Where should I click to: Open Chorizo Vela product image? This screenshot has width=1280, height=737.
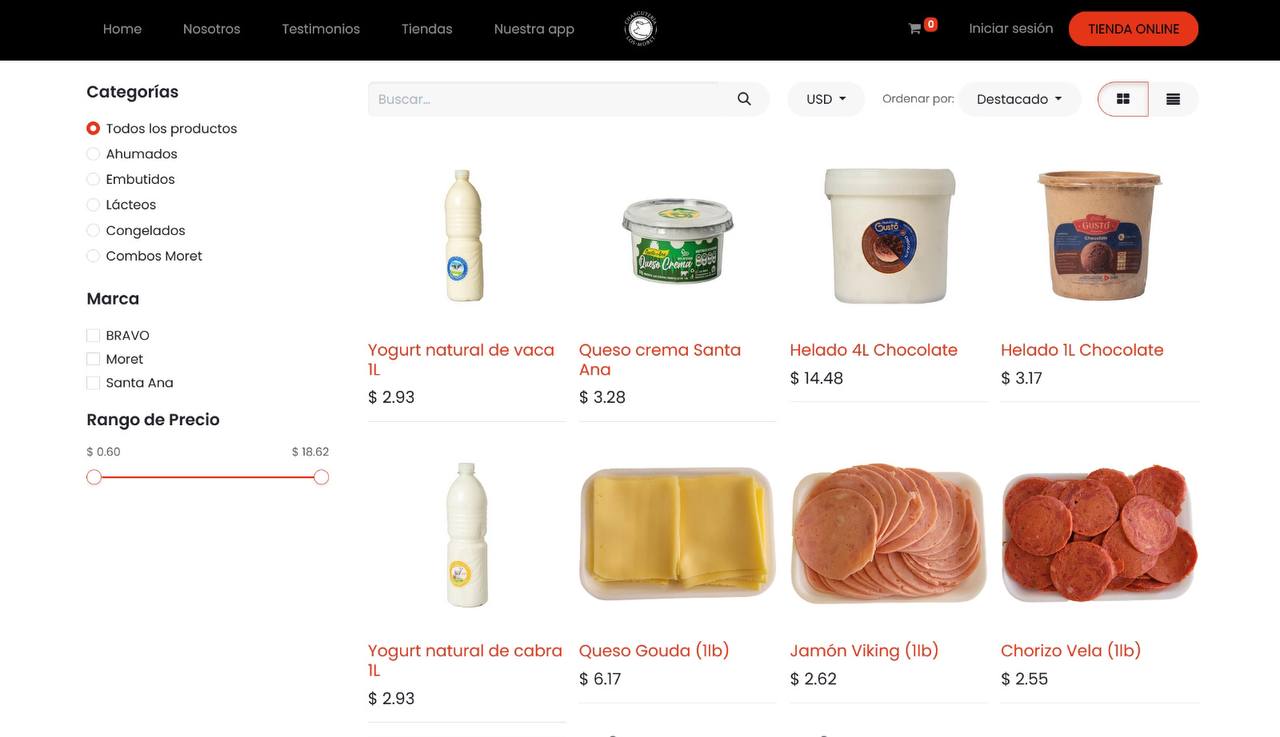tap(1100, 534)
